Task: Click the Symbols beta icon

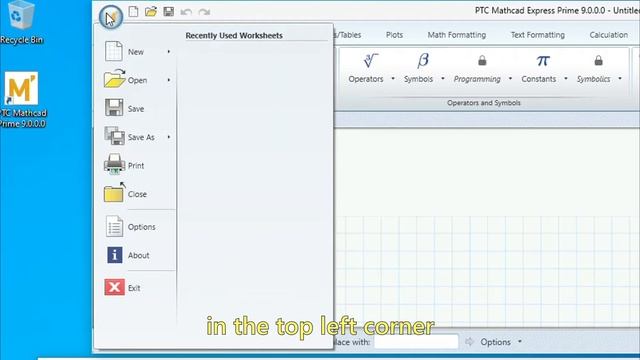Action: 423,61
